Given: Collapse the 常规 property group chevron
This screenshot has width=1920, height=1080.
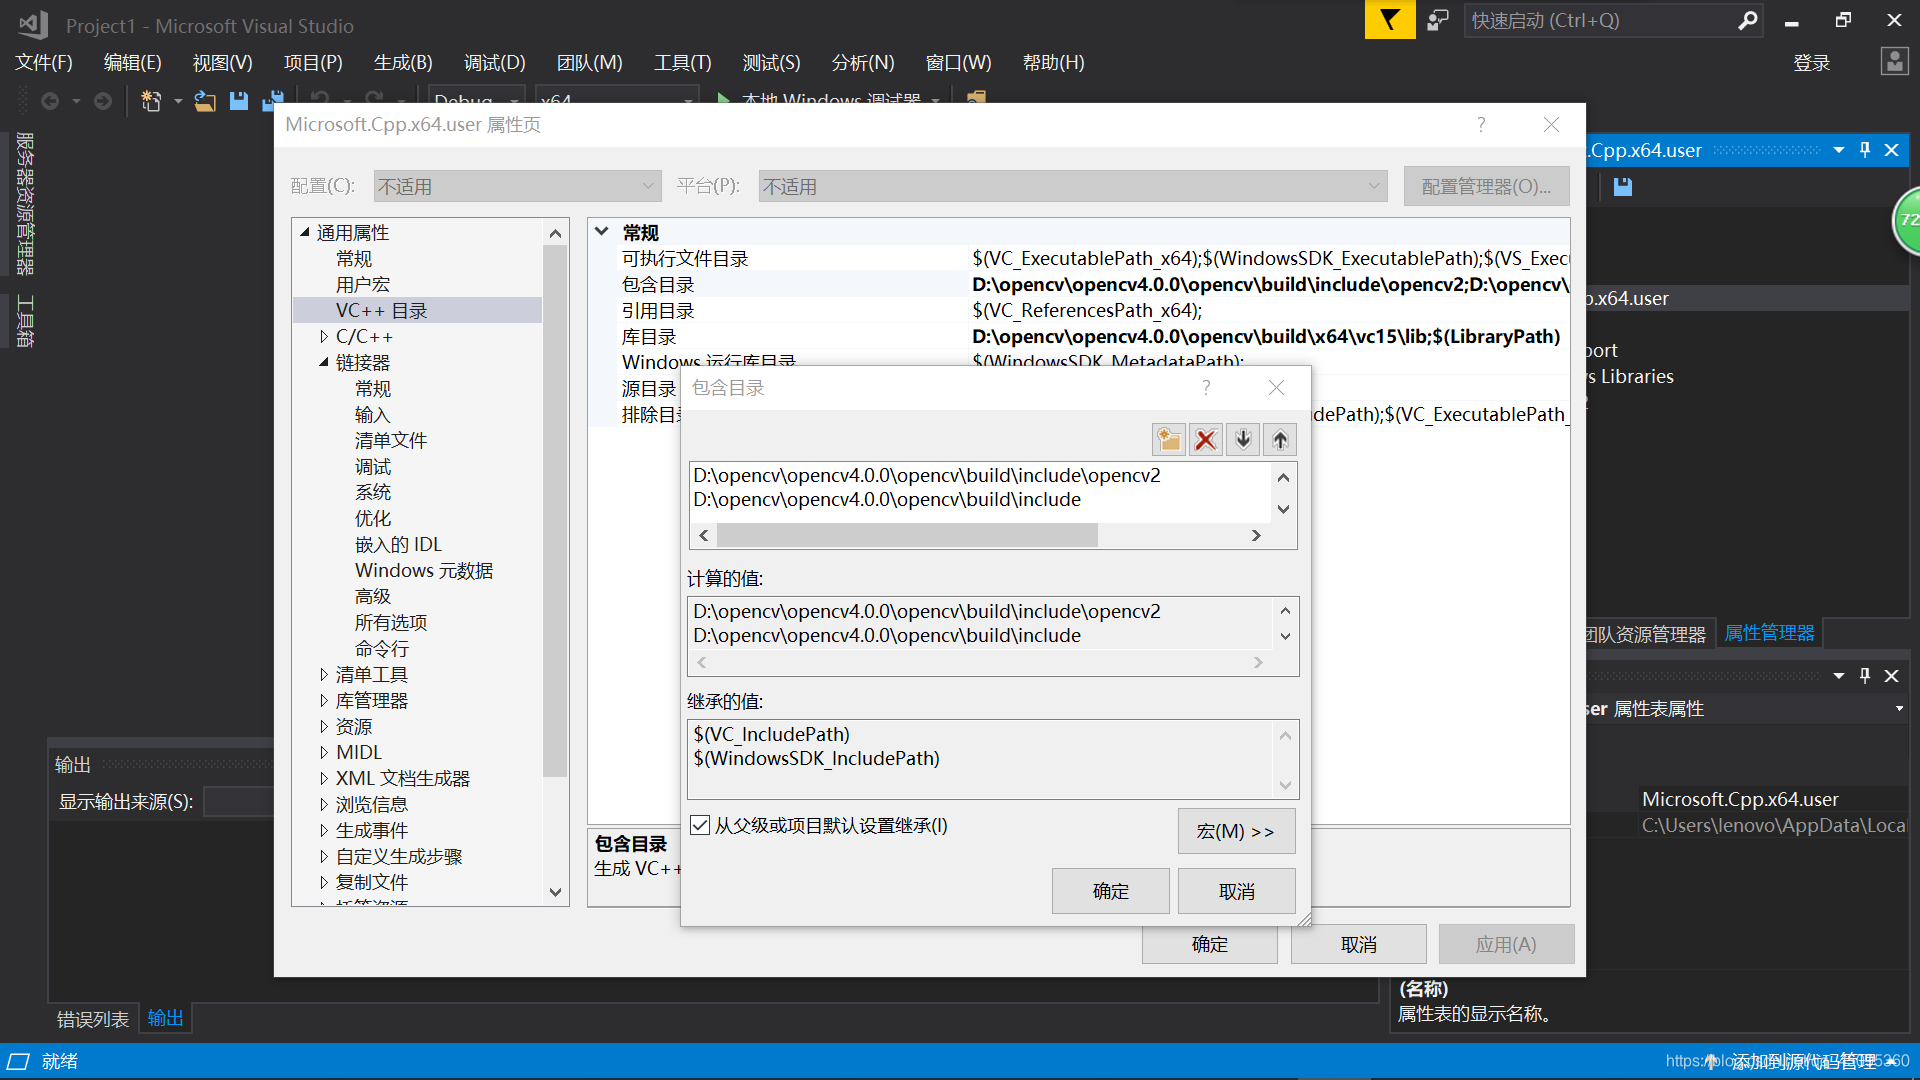Looking at the screenshot, I should (x=602, y=232).
